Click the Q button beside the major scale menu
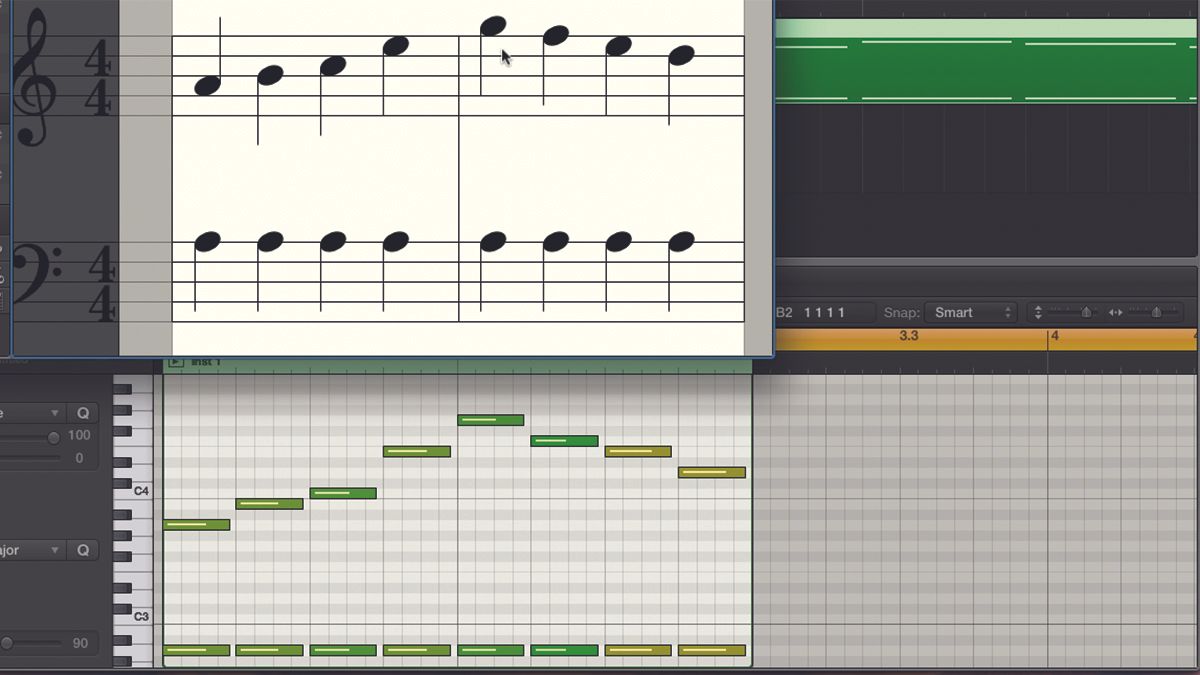Screen dimensions: 1200x675 (x=83, y=549)
